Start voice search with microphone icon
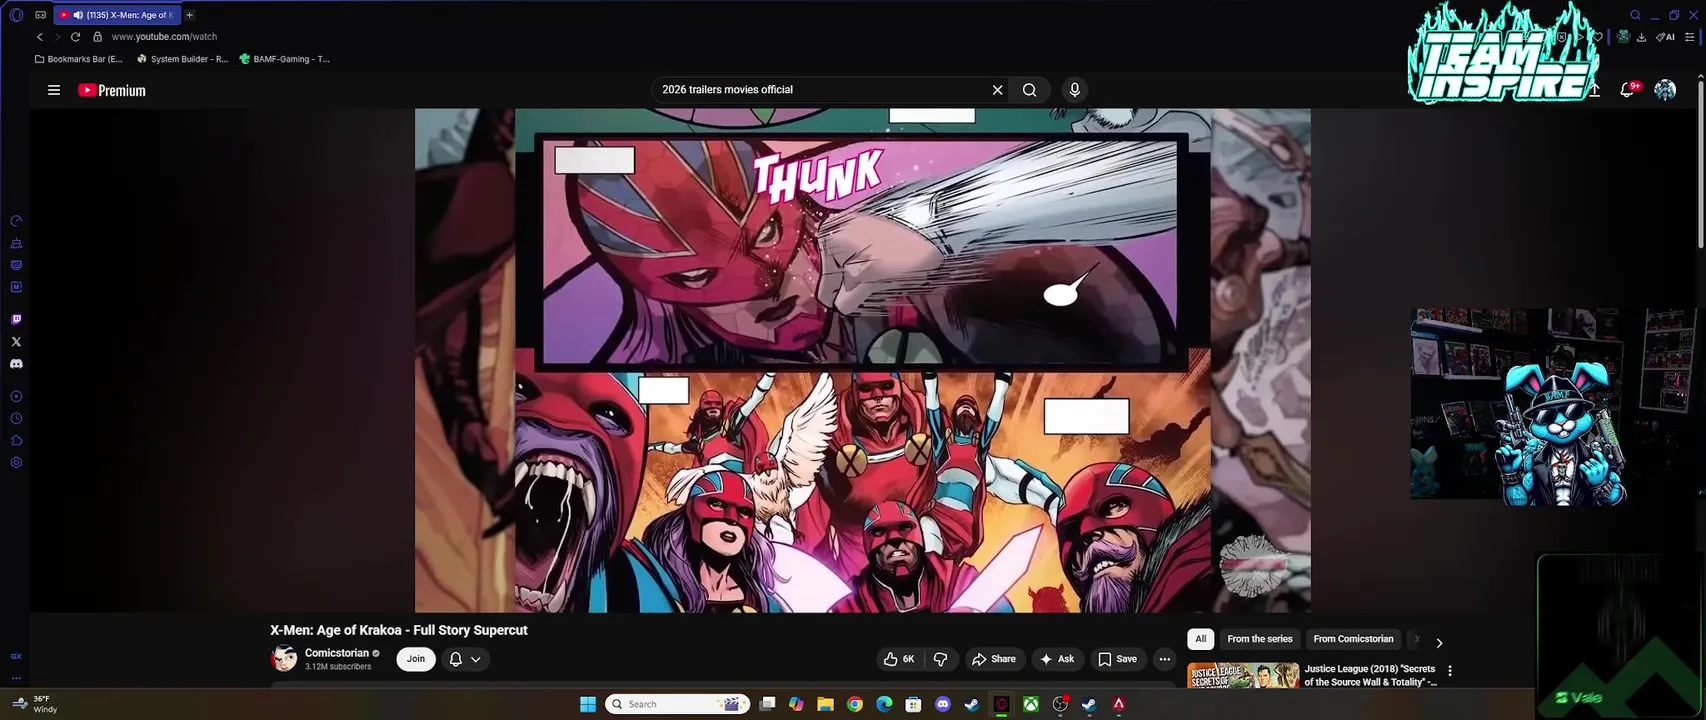 [x=1074, y=90]
